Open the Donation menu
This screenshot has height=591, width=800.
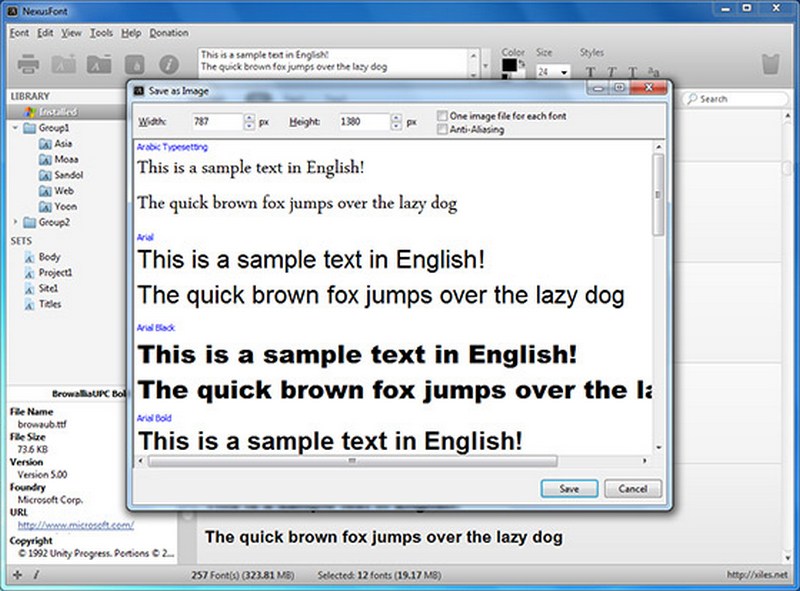coord(169,33)
